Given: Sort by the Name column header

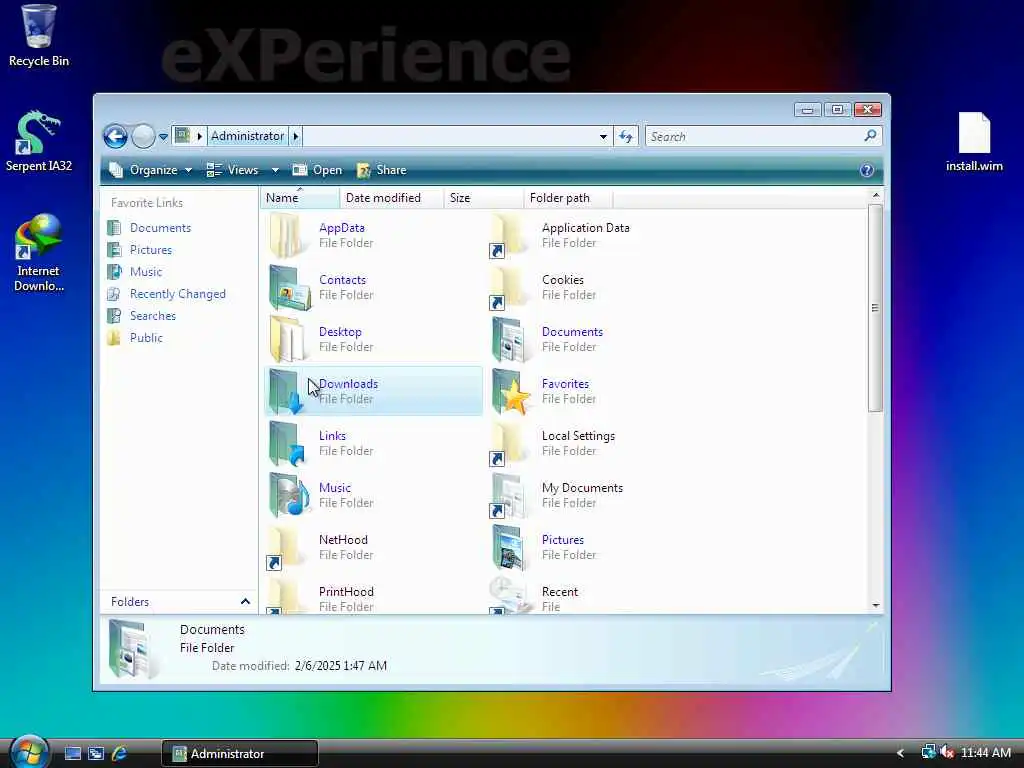Looking at the screenshot, I should pos(300,197).
